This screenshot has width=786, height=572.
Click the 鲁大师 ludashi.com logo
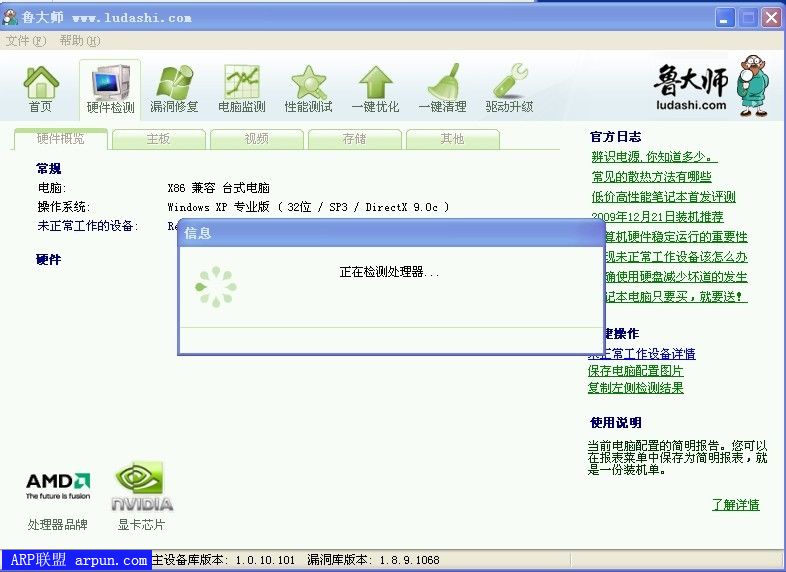pos(711,86)
